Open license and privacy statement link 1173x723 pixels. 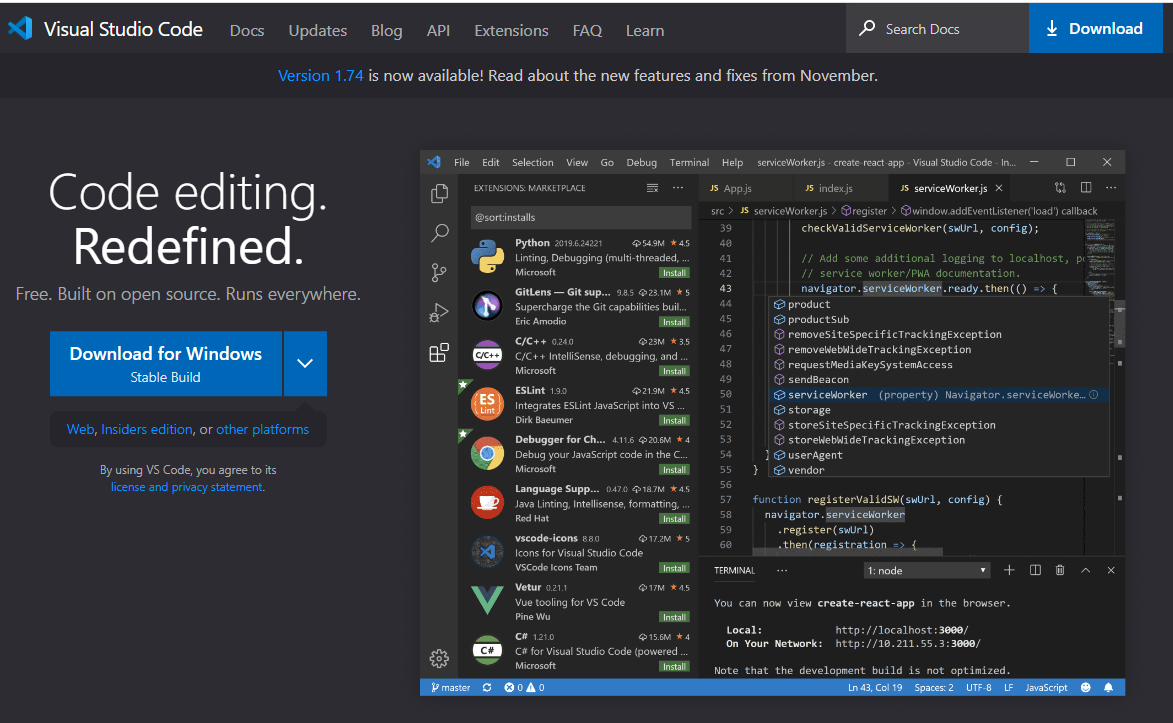click(x=186, y=487)
